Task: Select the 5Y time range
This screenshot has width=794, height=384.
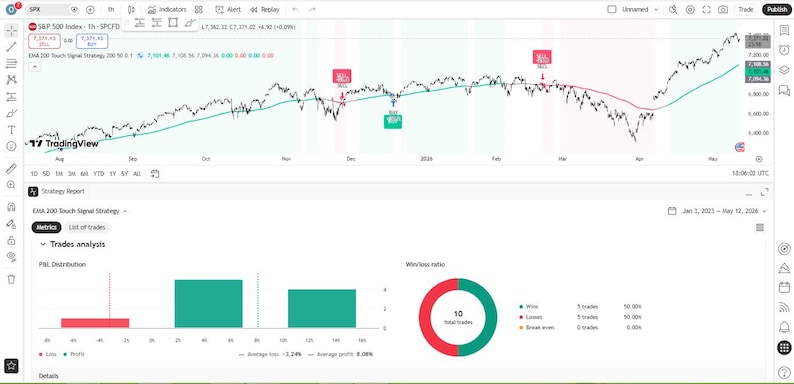Action: (124, 174)
